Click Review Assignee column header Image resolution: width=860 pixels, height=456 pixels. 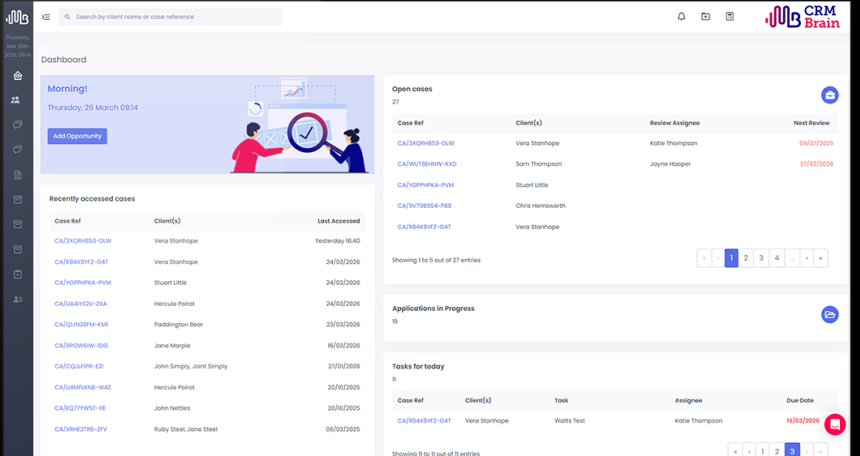click(x=675, y=123)
